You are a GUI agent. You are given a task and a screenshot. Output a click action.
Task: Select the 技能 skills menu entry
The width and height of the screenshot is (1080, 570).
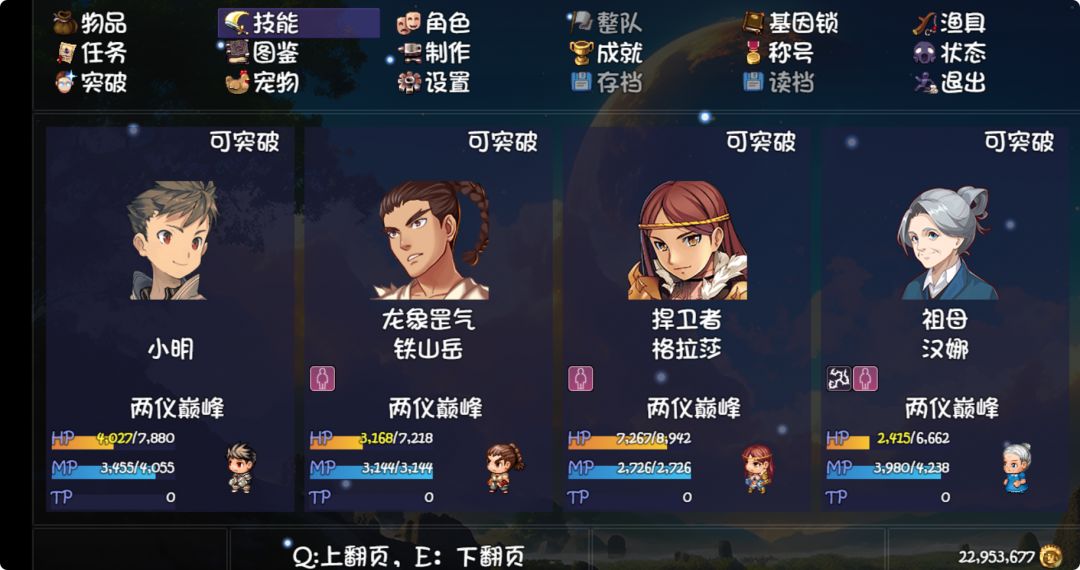(x=298, y=23)
